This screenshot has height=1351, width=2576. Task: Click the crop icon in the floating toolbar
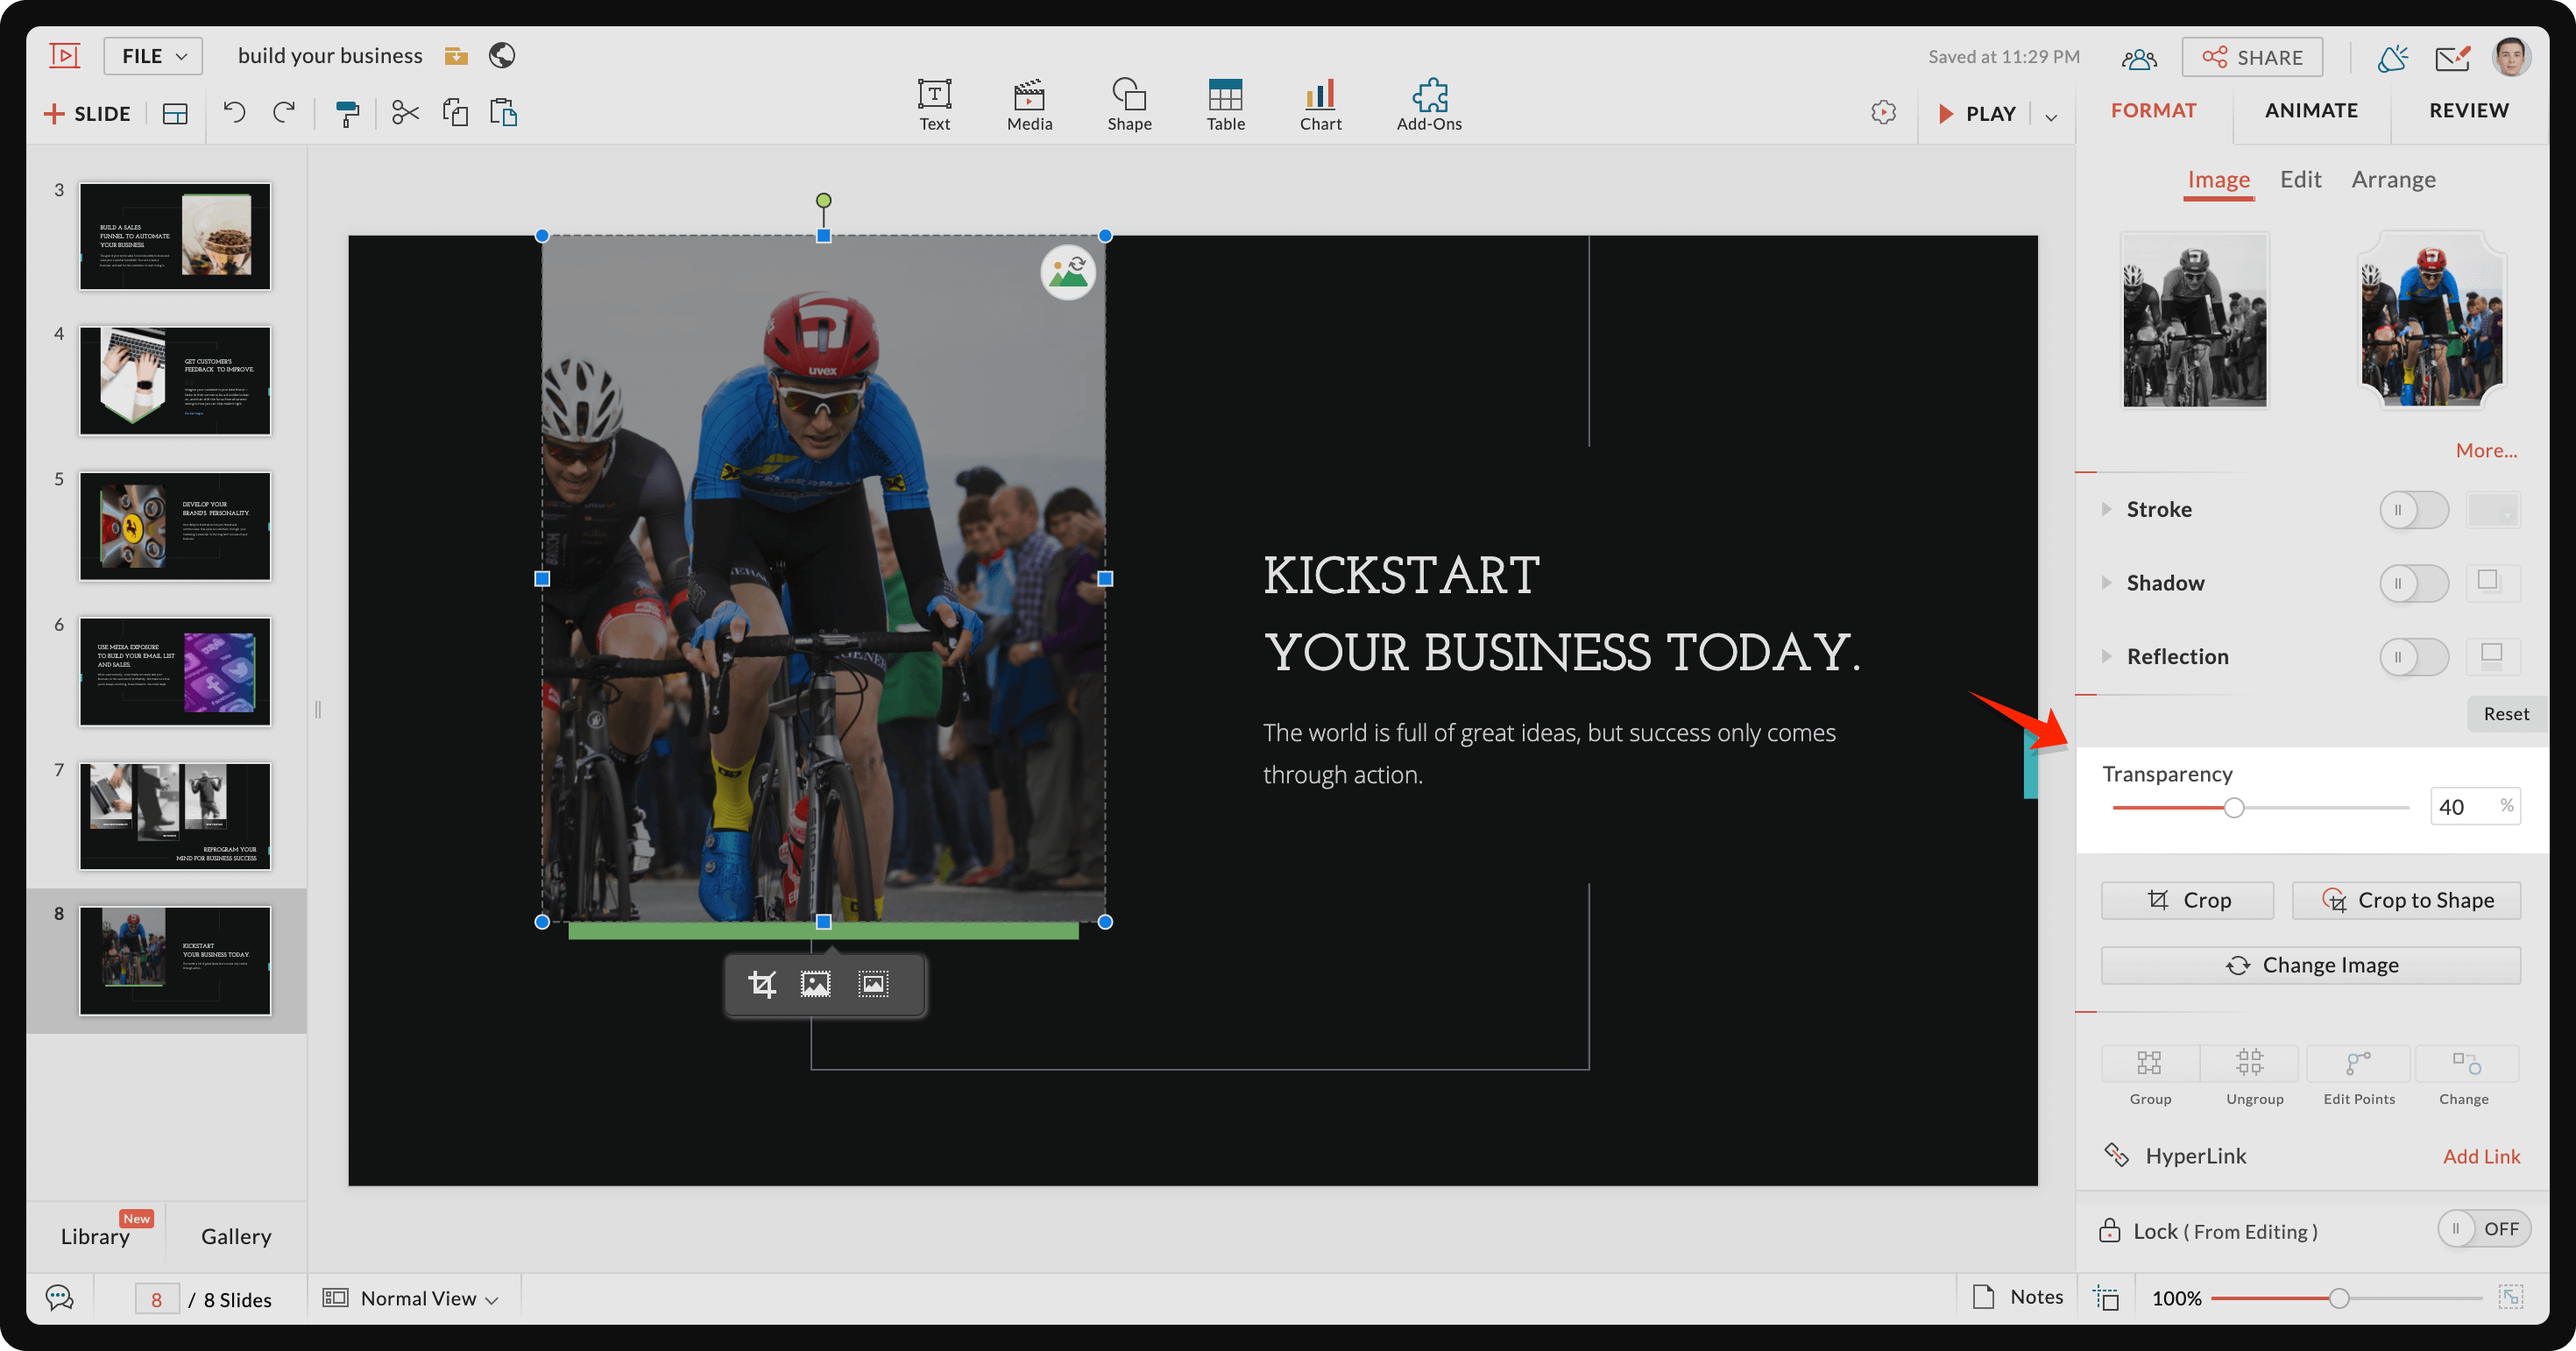coord(762,984)
